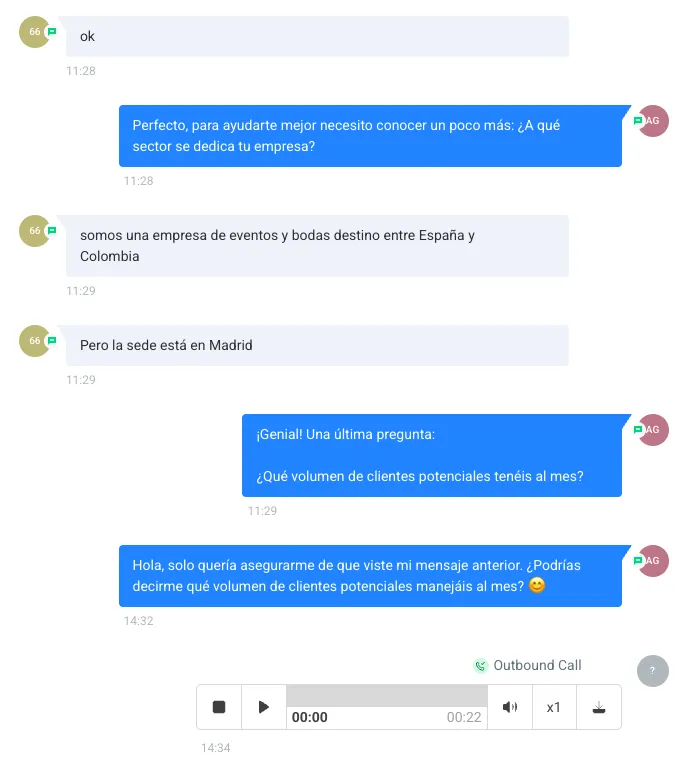Click the 66 avatar beside "ok"

(35, 32)
